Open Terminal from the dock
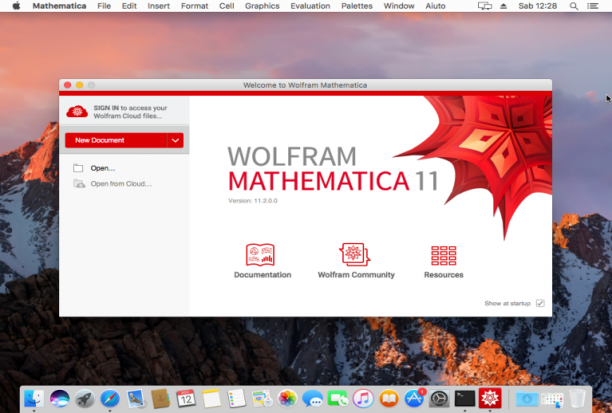Viewport: 612px width, 413px height. (465, 399)
